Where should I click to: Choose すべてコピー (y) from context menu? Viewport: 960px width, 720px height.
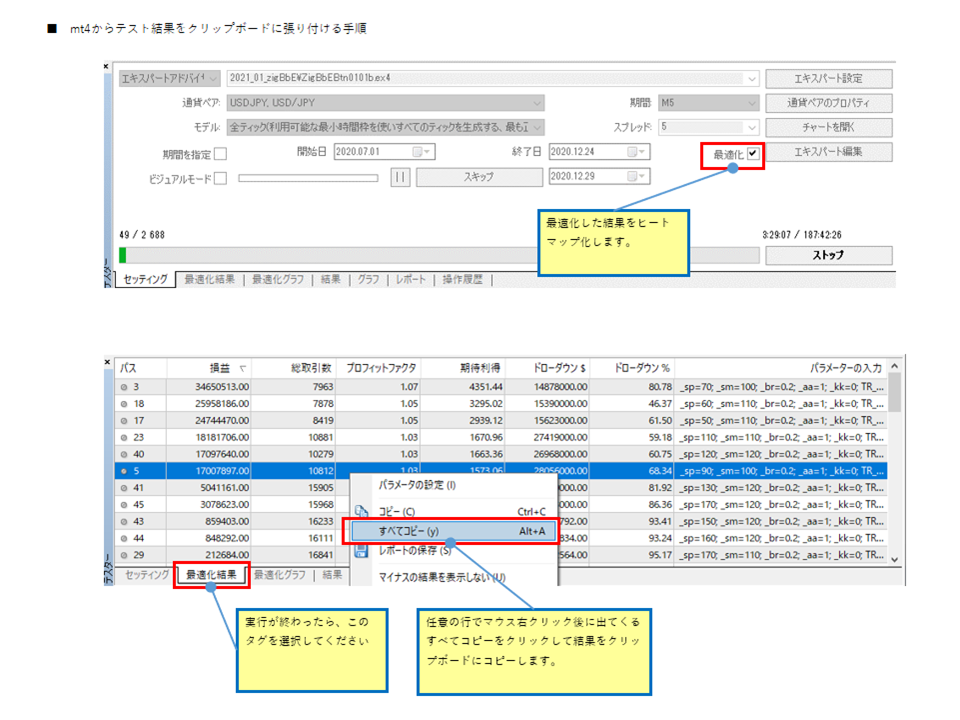point(454,531)
